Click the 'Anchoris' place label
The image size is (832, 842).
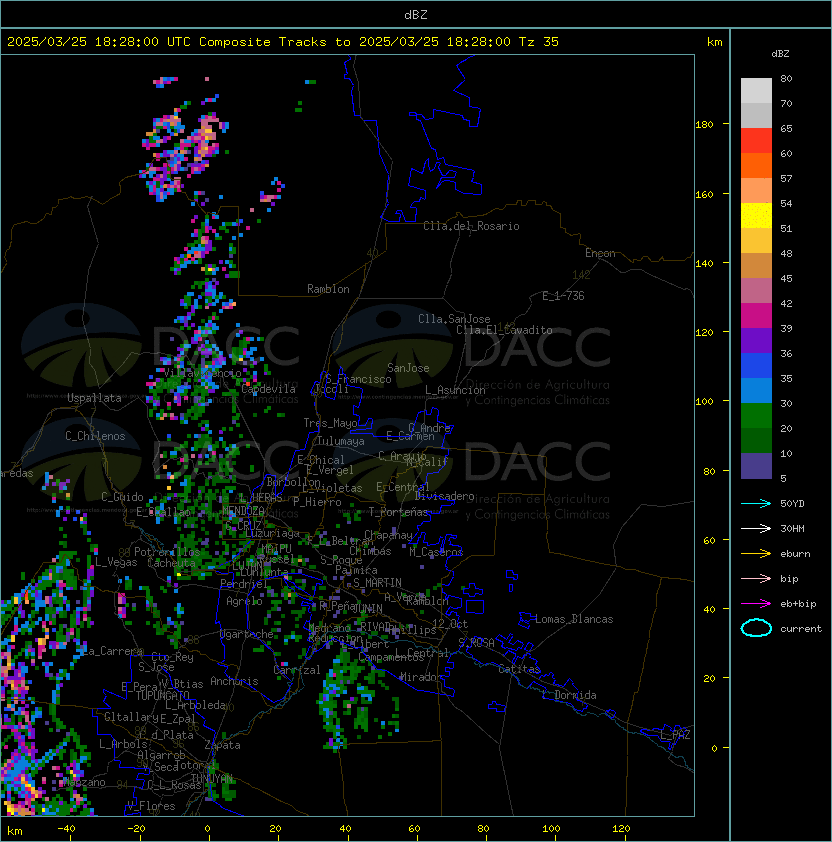pyautogui.click(x=234, y=681)
